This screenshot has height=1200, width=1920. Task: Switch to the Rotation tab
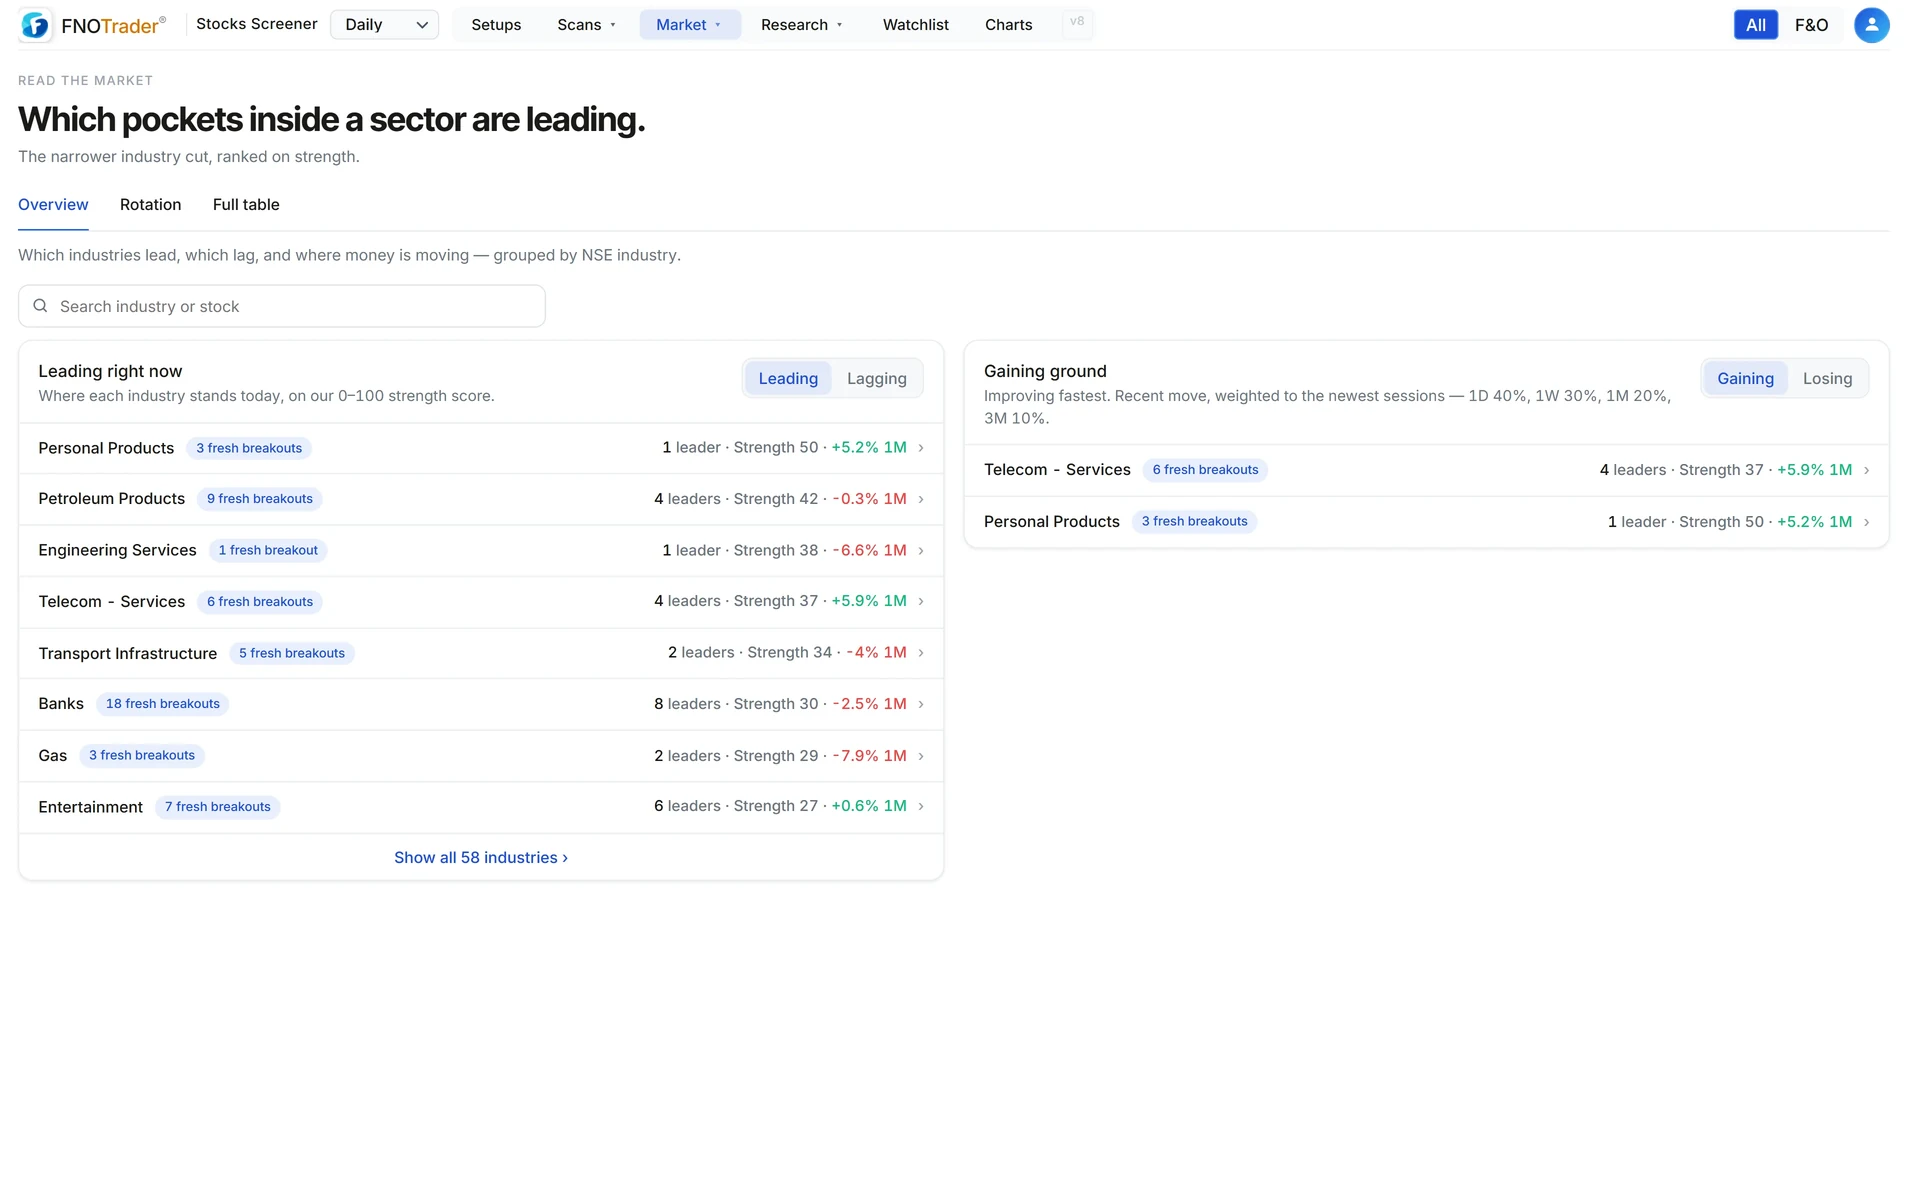150,204
